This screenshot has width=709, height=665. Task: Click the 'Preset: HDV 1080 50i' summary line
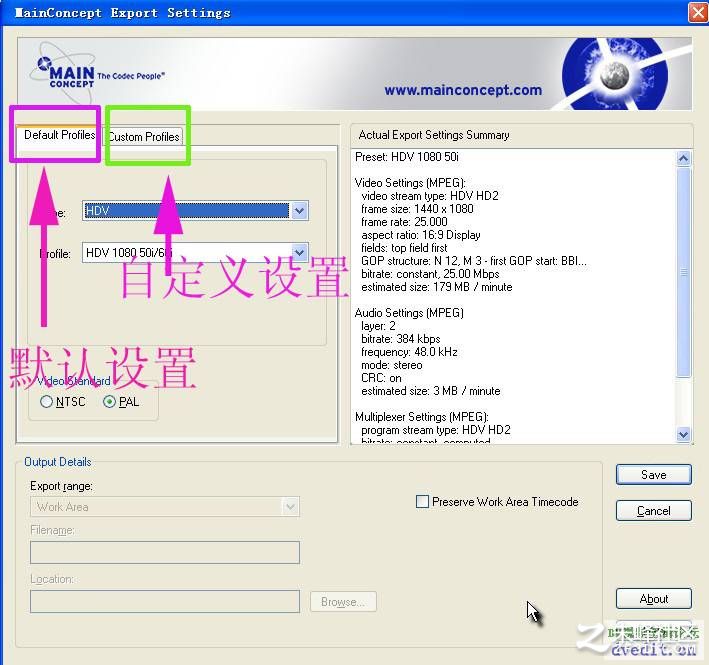pyautogui.click(x=406, y=157)
